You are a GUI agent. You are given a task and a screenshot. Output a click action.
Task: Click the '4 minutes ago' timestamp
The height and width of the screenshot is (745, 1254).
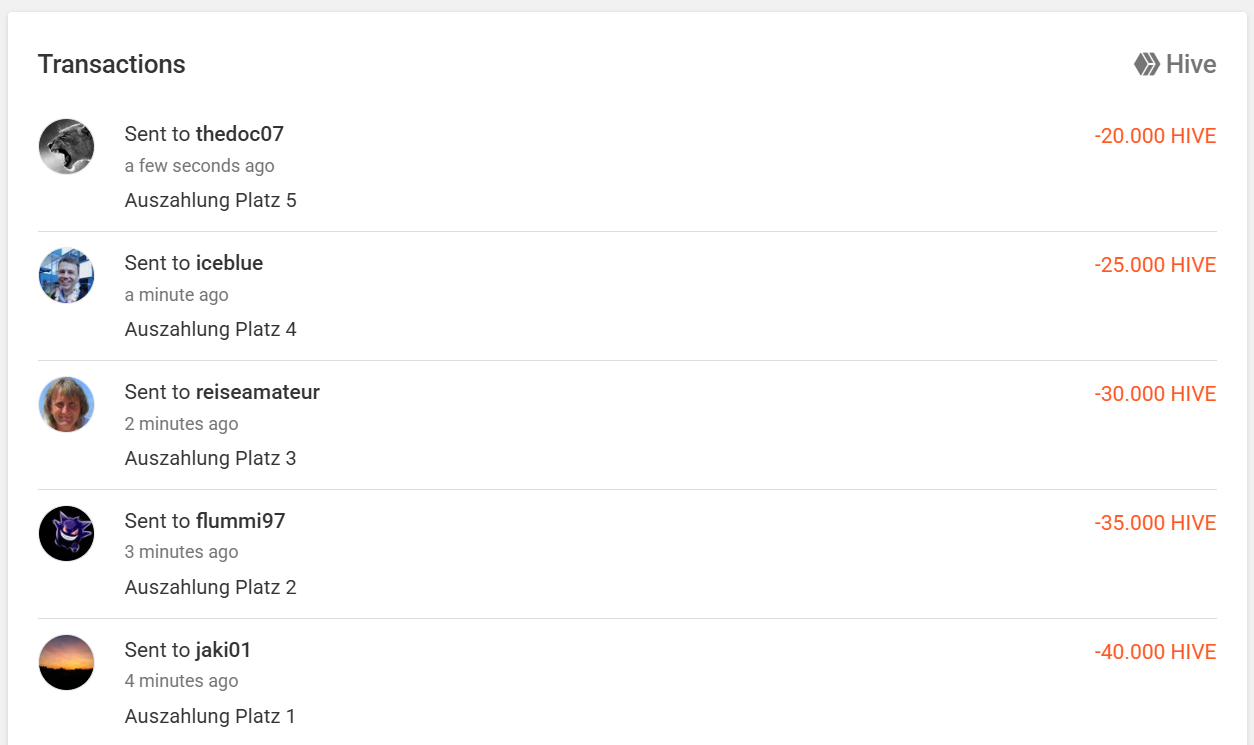[x=181, y=681]
